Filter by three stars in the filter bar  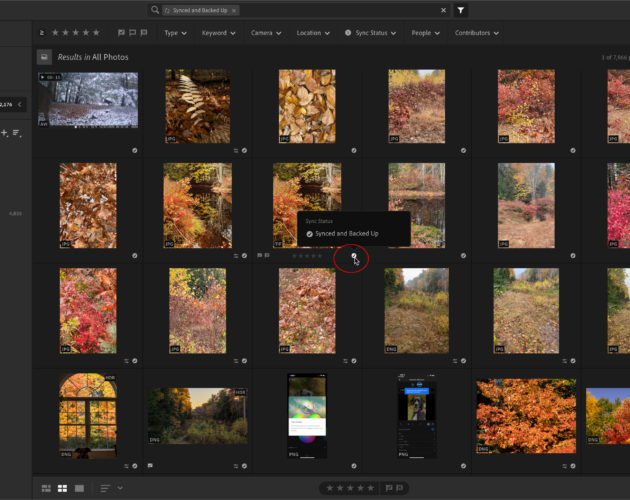76,33
